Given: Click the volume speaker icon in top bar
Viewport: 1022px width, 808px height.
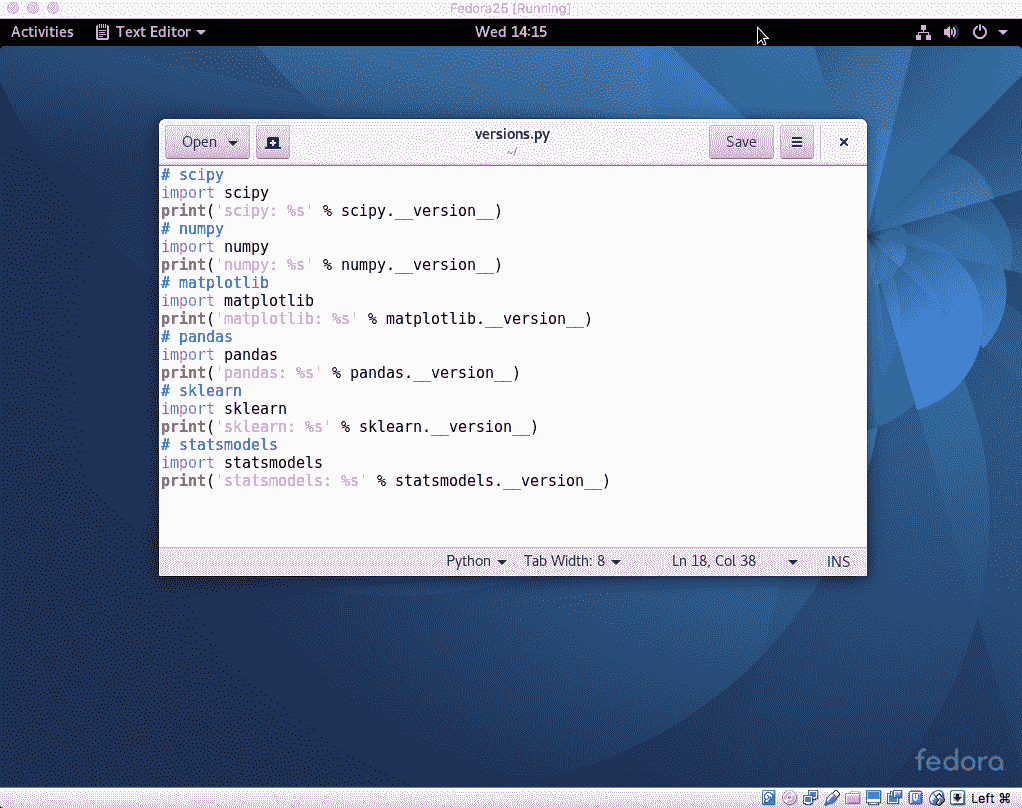Looking at the screenshot, I should click(x=951, y=32).
